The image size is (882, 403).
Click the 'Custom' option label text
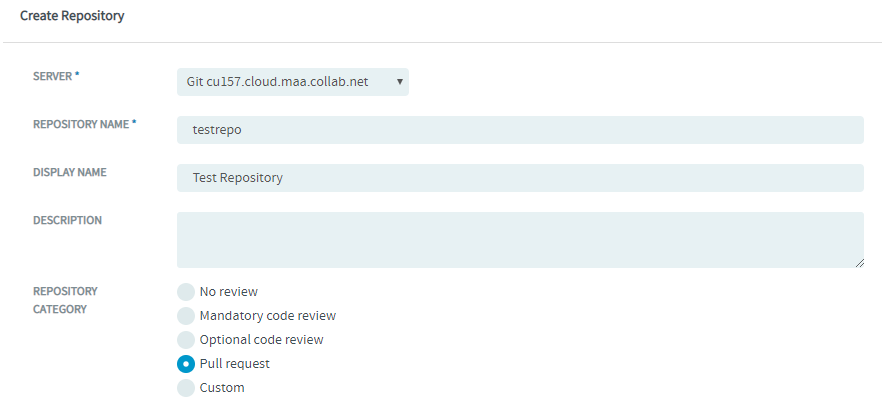pos(222,388)
